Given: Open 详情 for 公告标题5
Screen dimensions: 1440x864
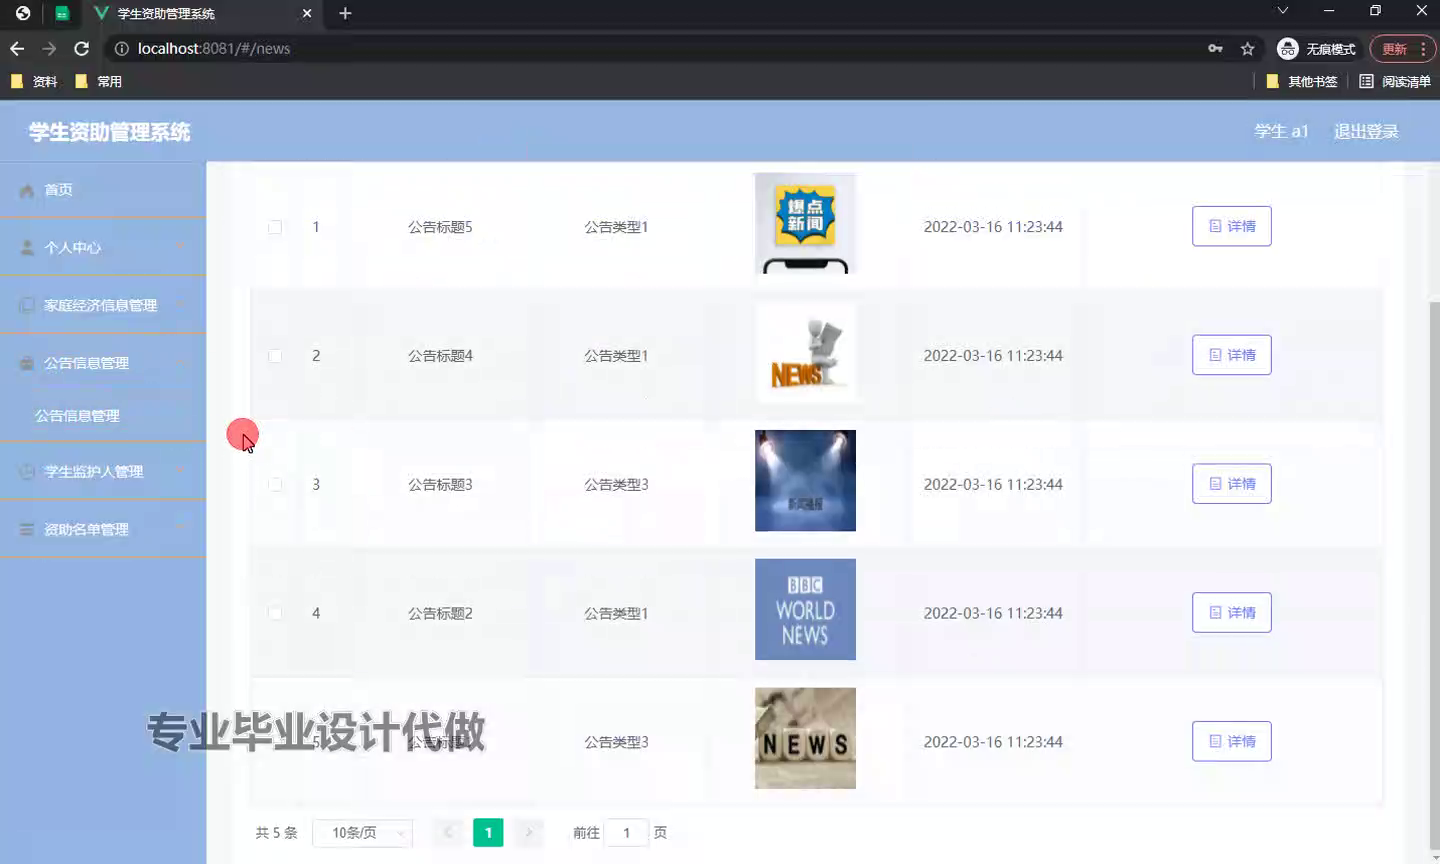Looking at the screenshot, I should (1232, 226).
